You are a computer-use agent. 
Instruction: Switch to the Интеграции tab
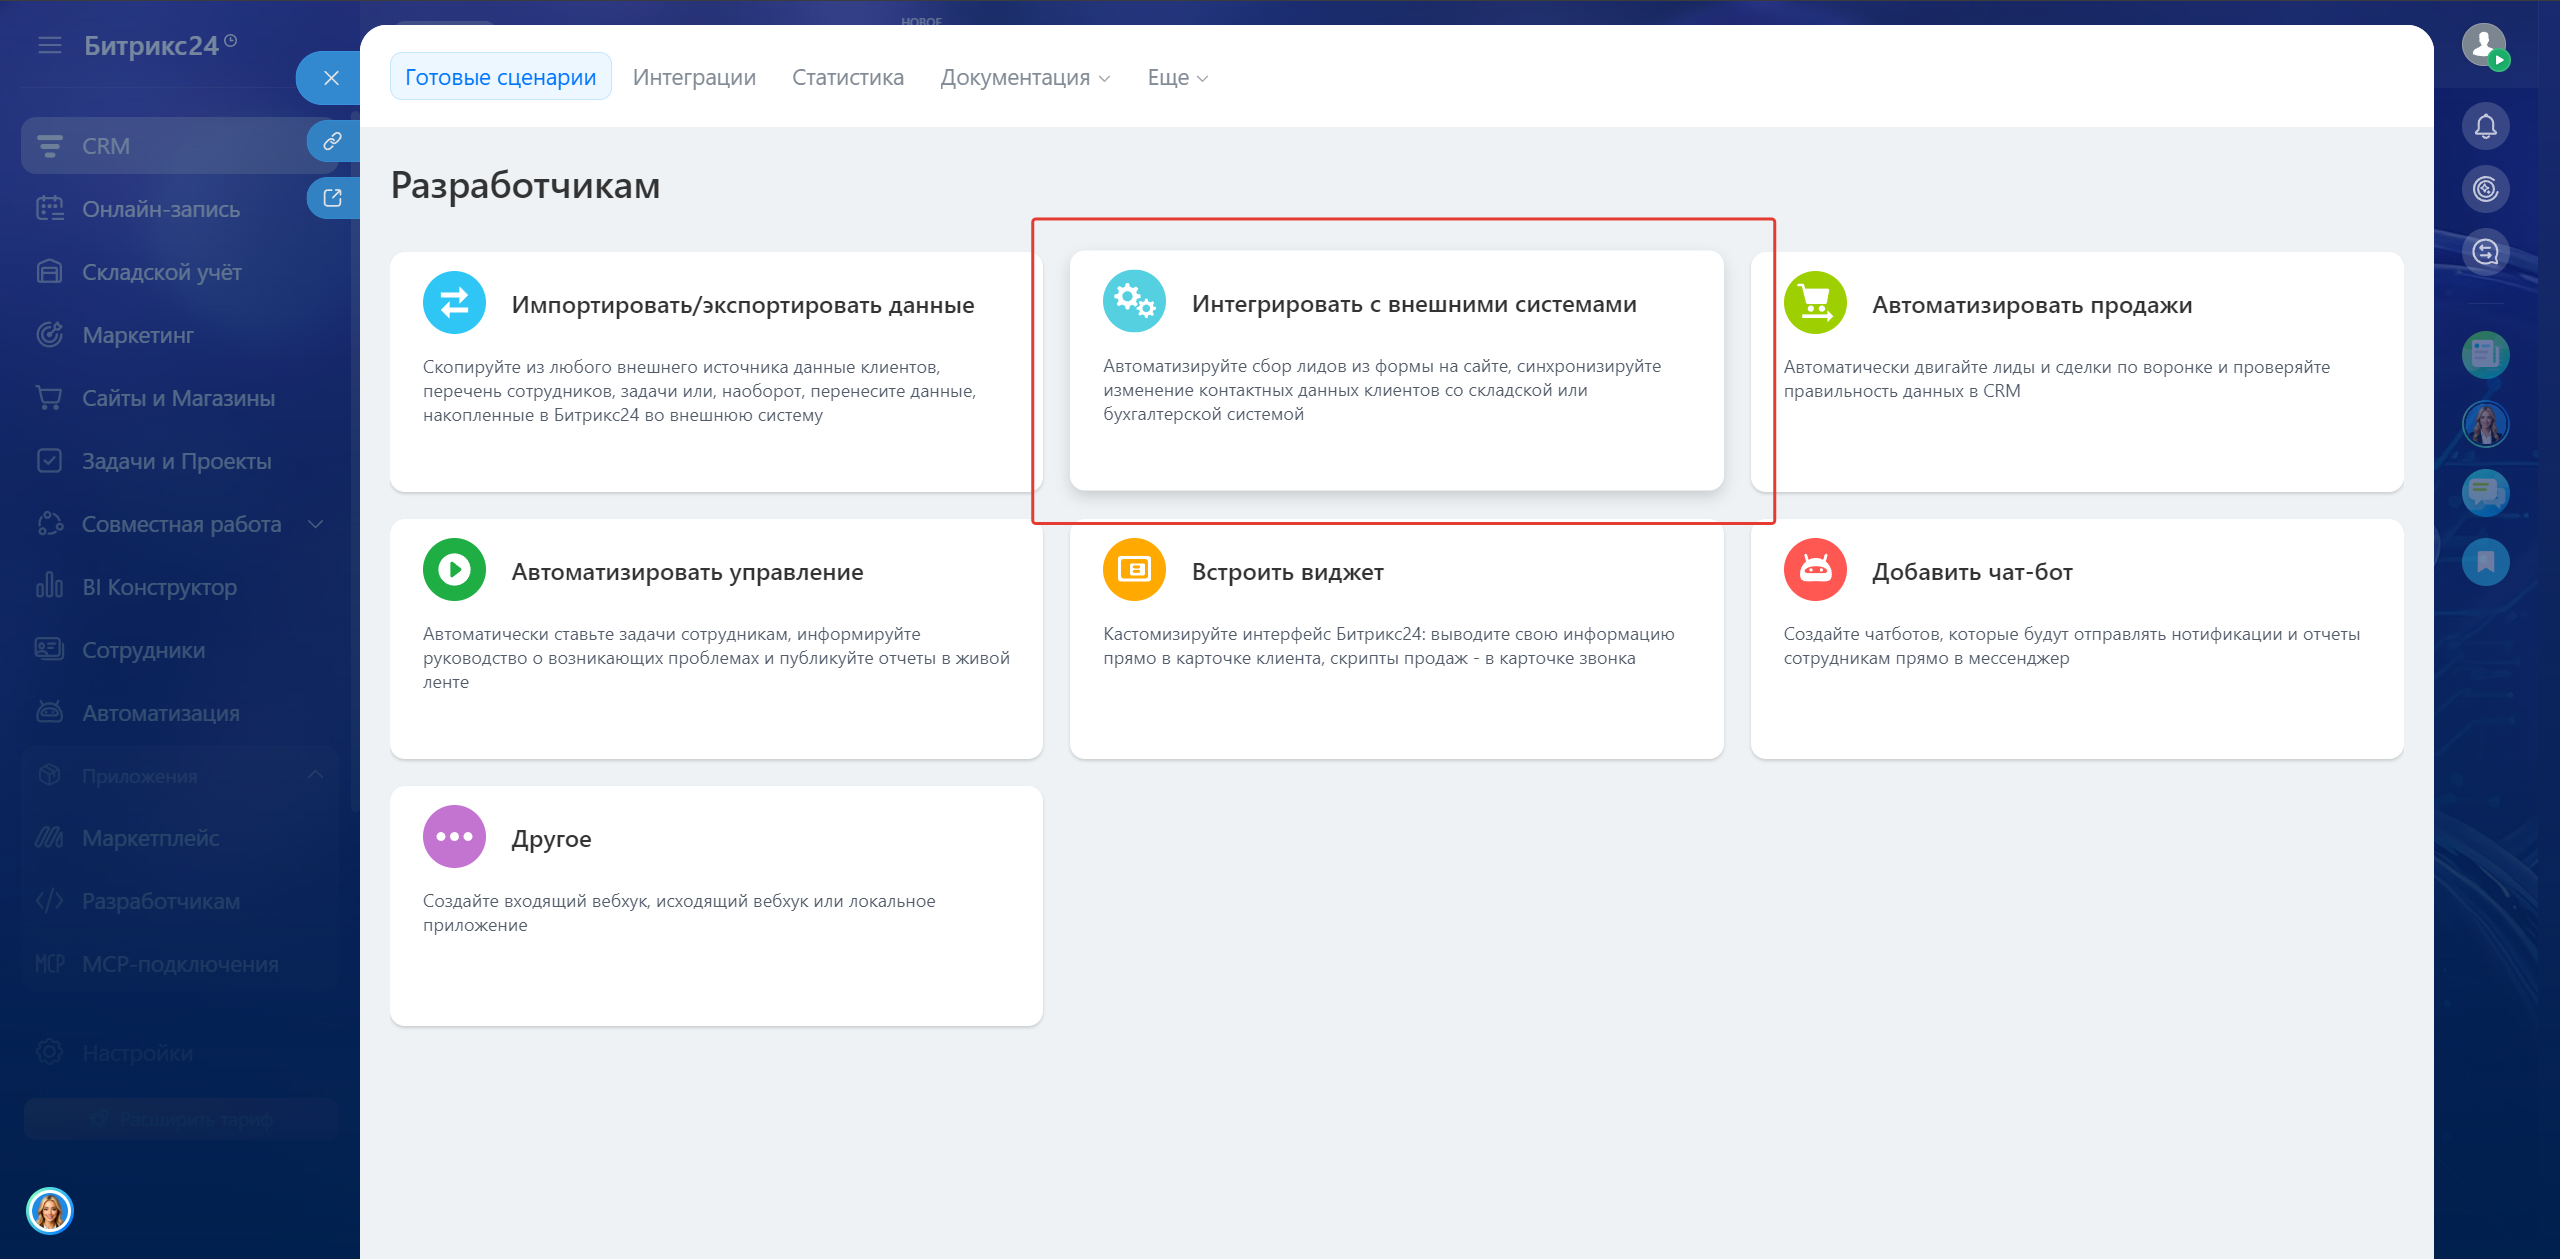[694, 77]
